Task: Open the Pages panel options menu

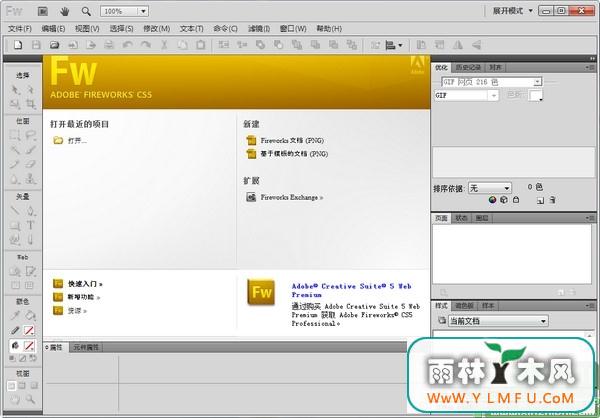Action: (x=588, y=218)
